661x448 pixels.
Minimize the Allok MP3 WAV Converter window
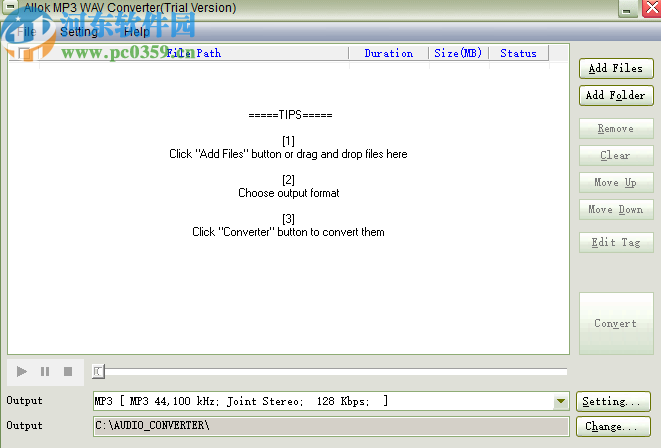627,8
